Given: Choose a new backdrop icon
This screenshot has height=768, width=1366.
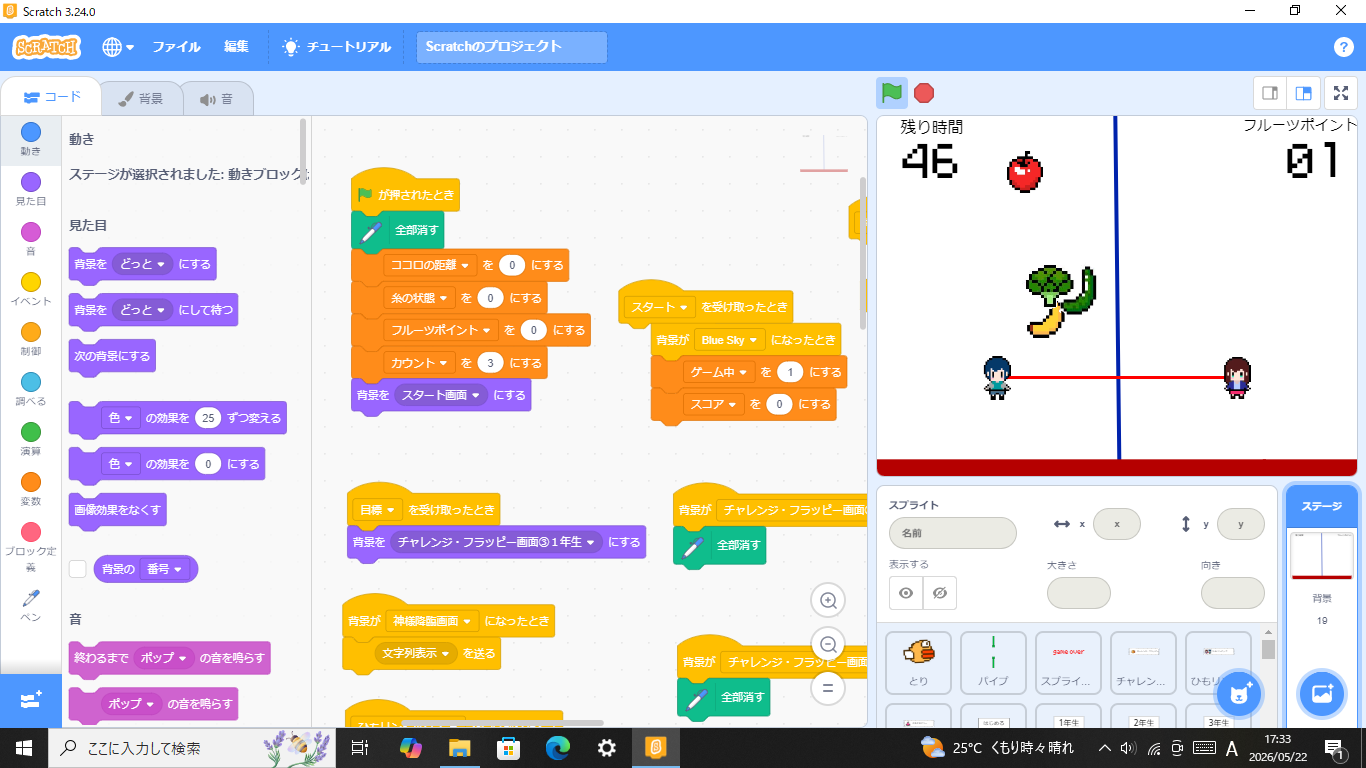Looking at the screenshot, I should click(1322, 693).
